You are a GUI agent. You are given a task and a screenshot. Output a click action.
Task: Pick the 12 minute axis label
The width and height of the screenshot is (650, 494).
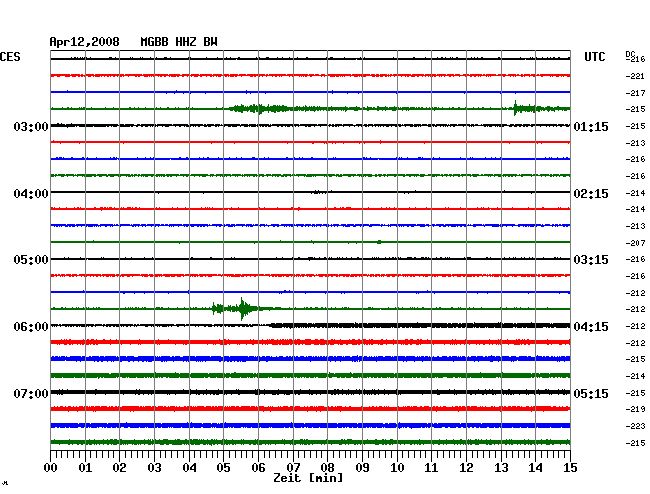466,467
